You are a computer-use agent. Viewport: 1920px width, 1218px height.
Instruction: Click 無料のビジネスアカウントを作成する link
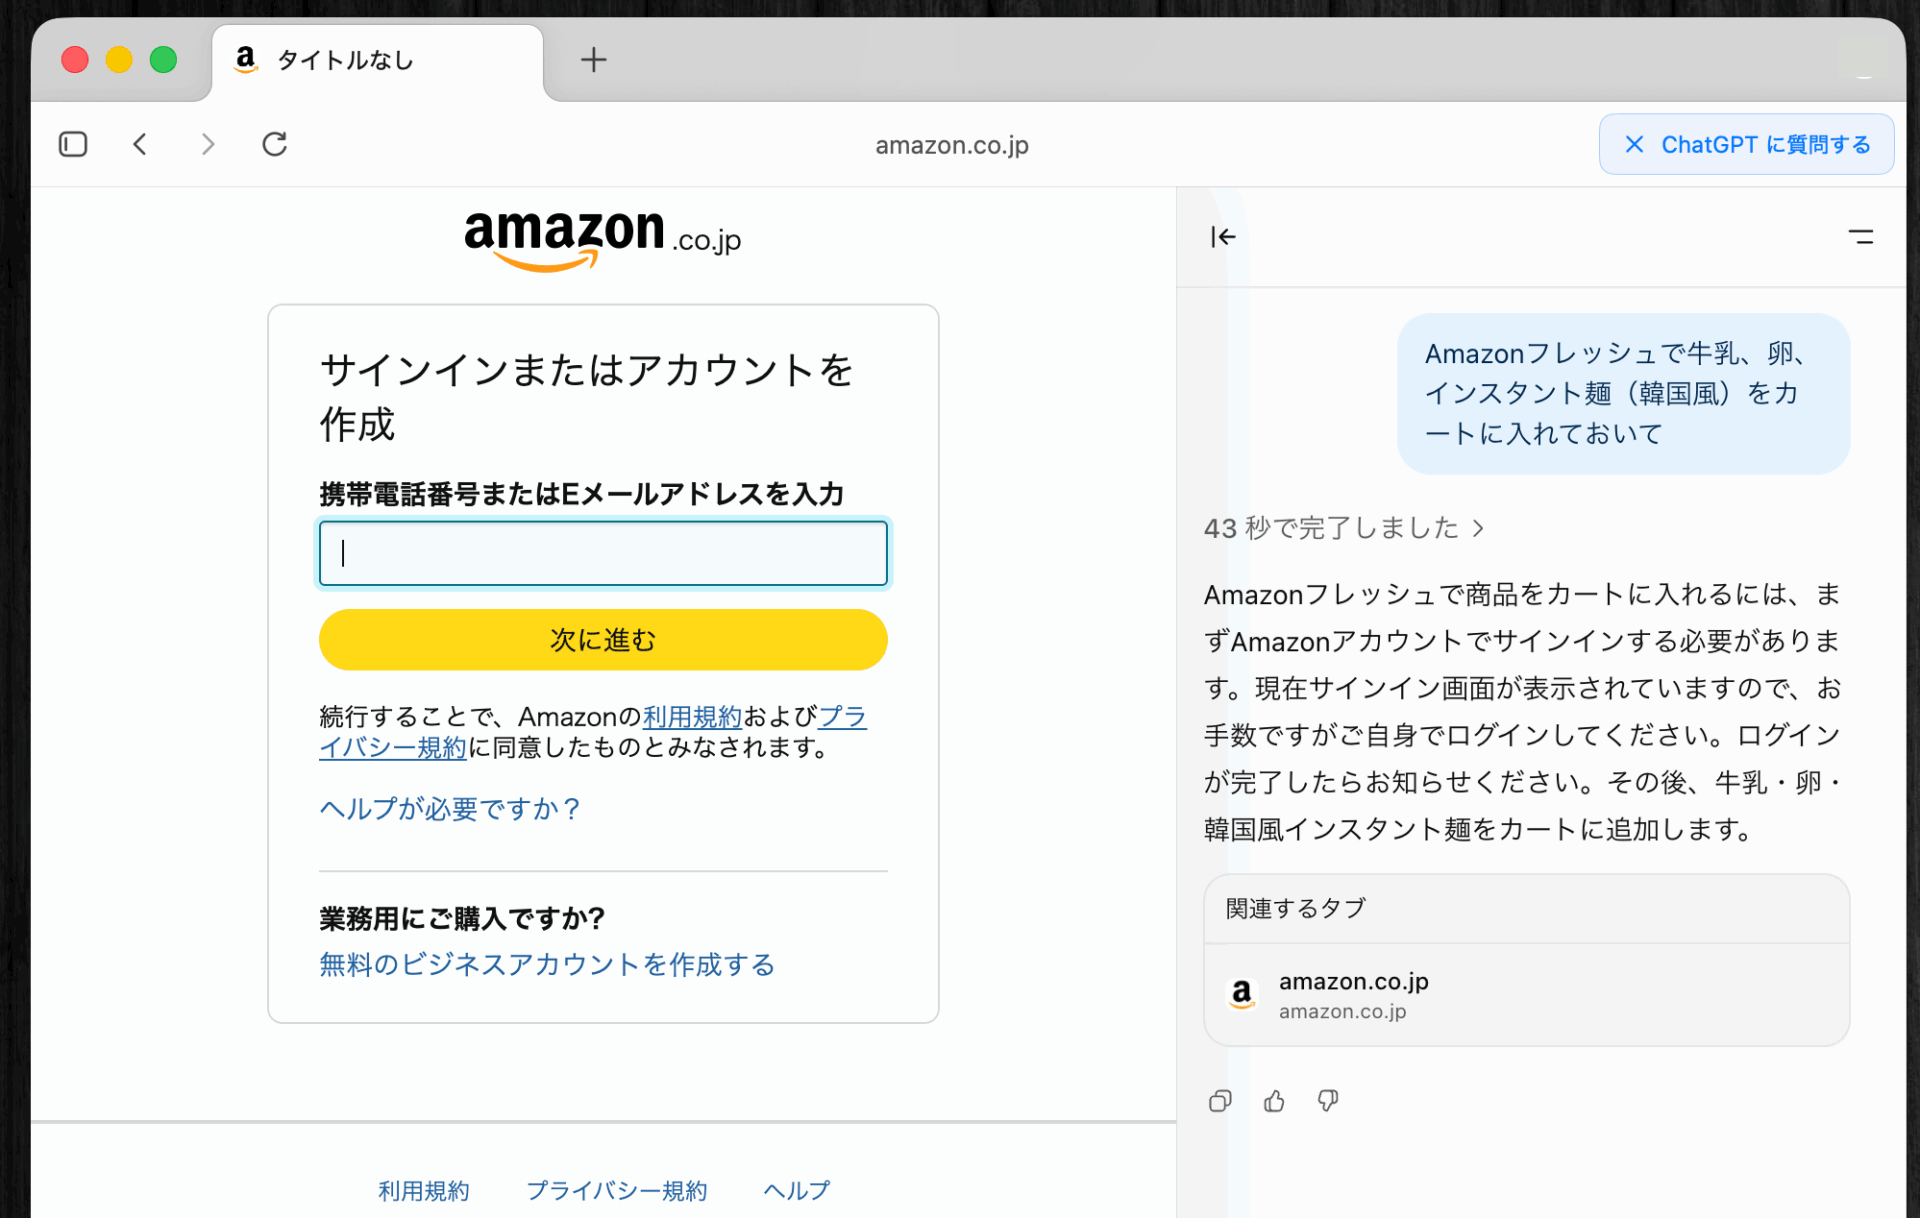coord(547,964)
